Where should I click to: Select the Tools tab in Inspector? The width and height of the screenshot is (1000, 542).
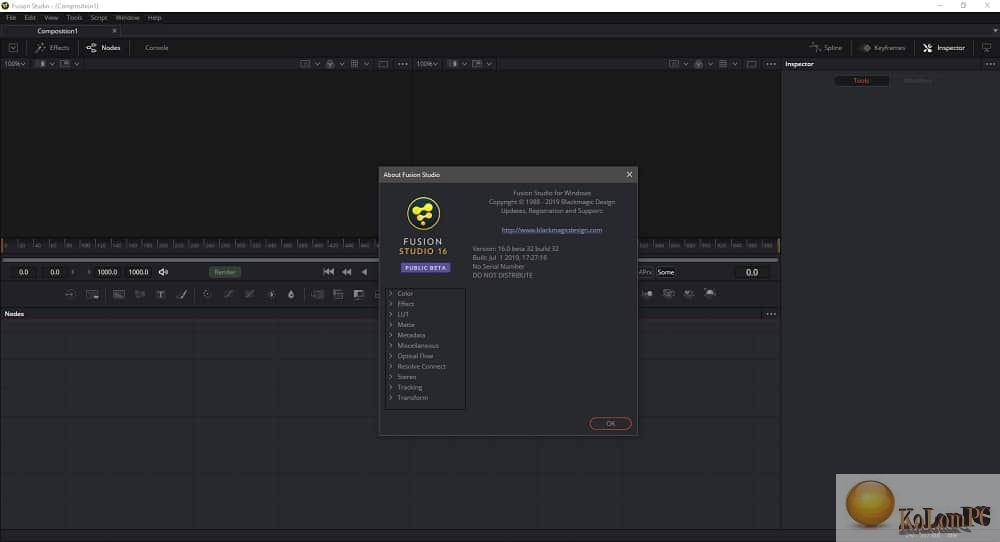coord(861,80)
